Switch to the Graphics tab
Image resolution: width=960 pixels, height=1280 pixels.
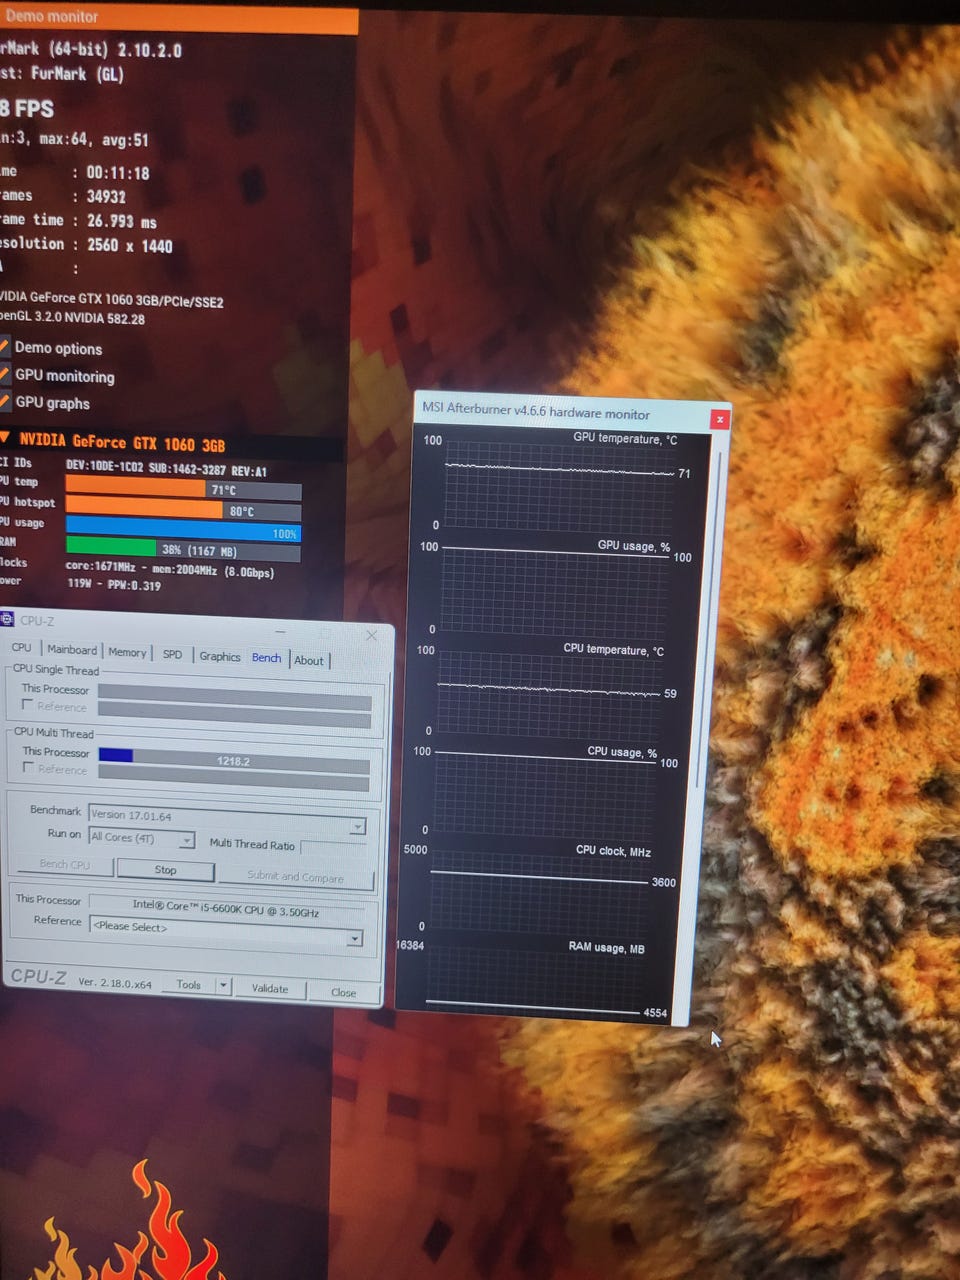tap(220, 656)
